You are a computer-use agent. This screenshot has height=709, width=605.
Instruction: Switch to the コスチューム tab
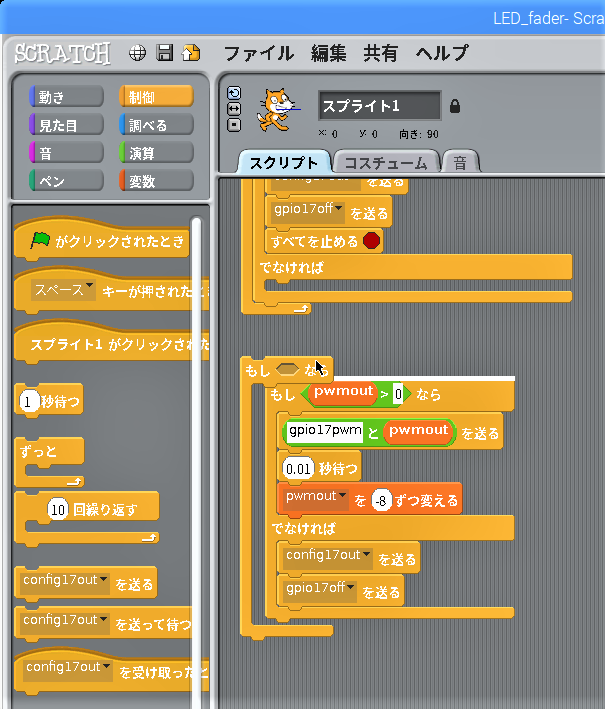coord(386,163)
